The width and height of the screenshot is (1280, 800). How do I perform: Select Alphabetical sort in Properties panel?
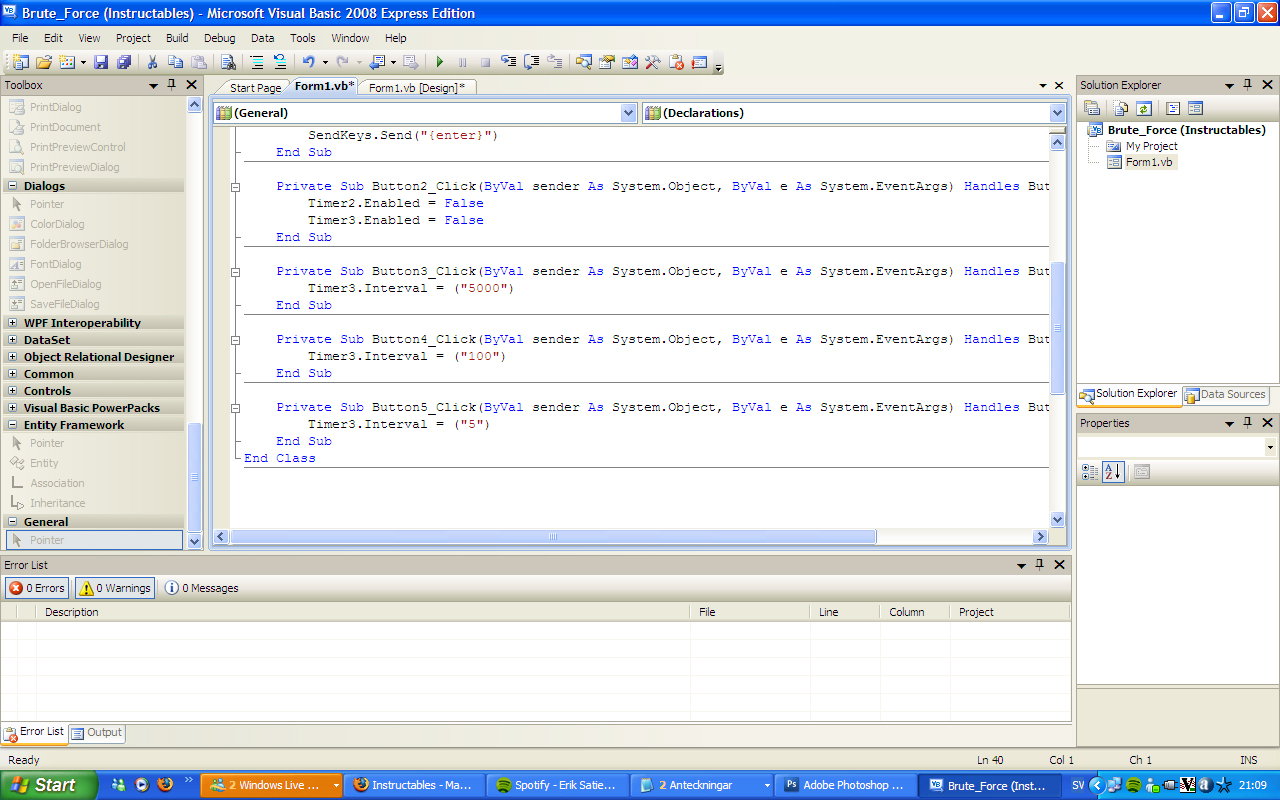coord(1113,472)
